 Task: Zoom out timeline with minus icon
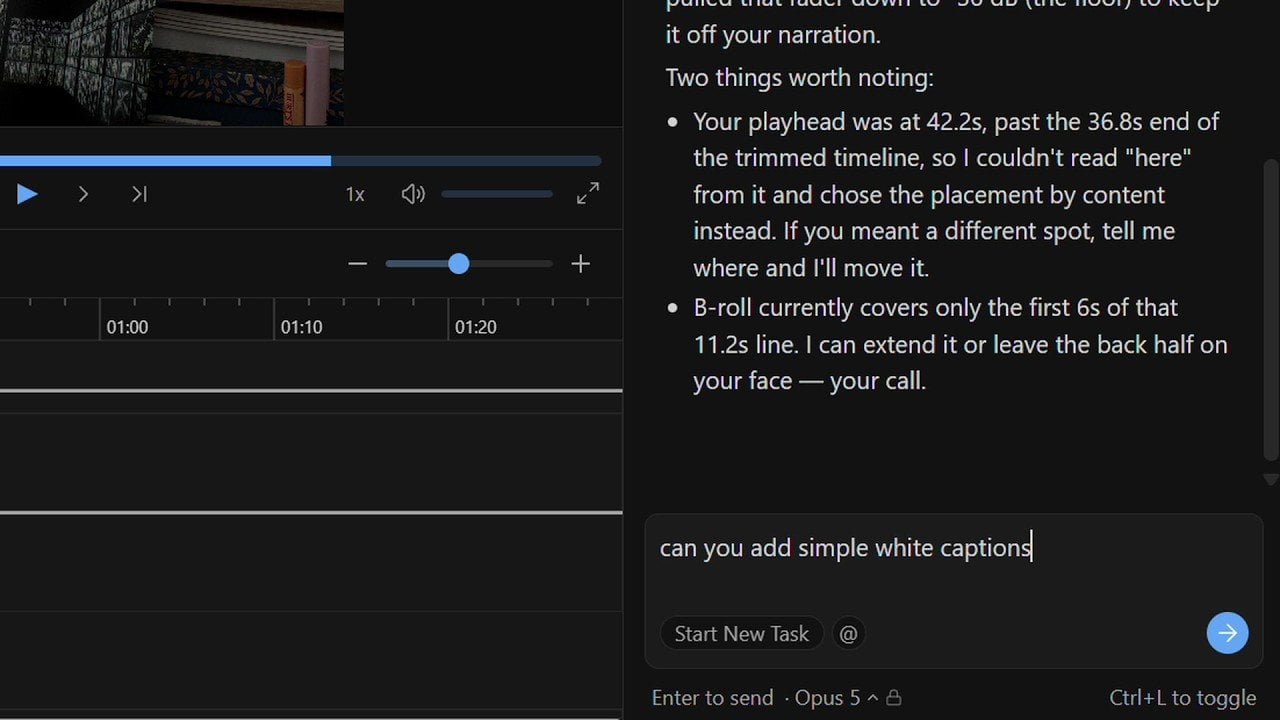[x=358, y=264]
